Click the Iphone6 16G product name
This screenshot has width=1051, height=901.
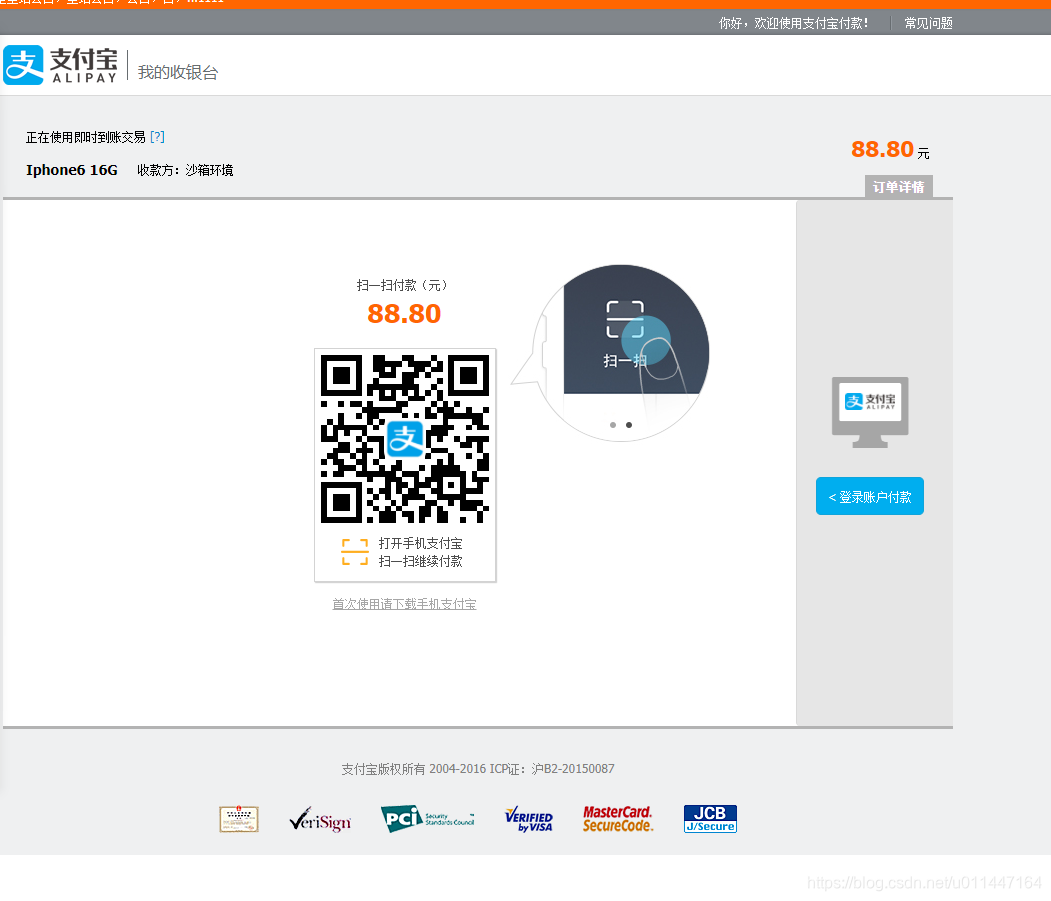click(x=72, y=170)
